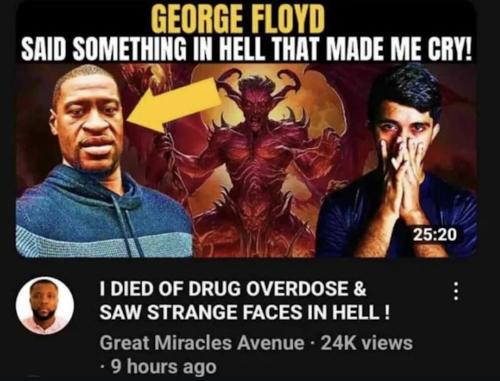Screen dimensions: 500x381
Task: Click the title line "SAW STRANGE FACES IN HELL !"
Action: [x=244, y=312]
